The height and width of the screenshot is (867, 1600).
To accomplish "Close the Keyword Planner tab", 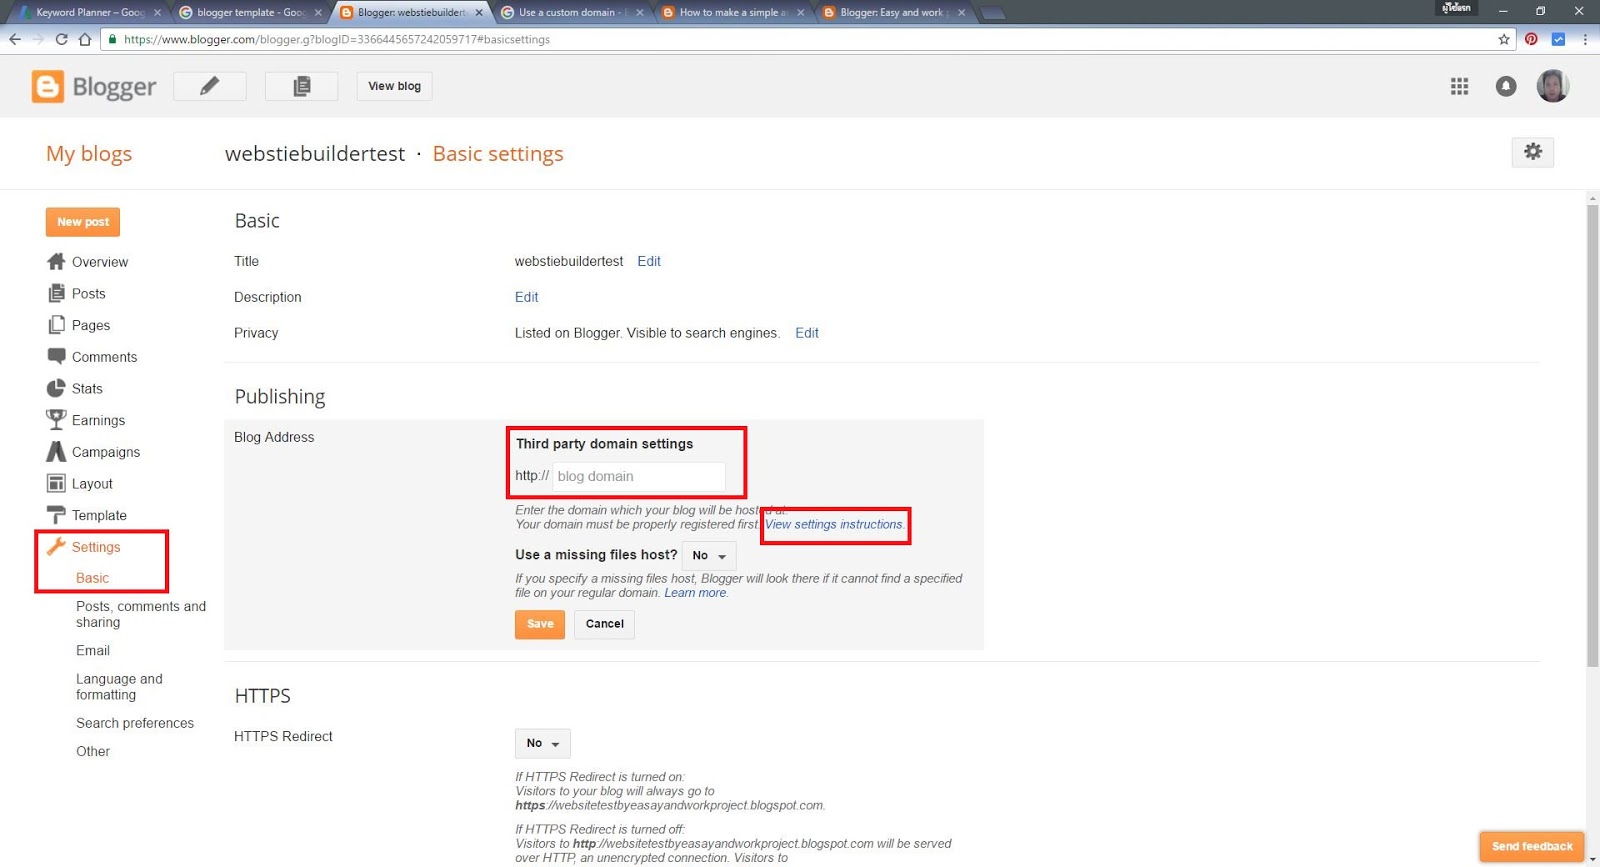I will (x=157, y=13).
